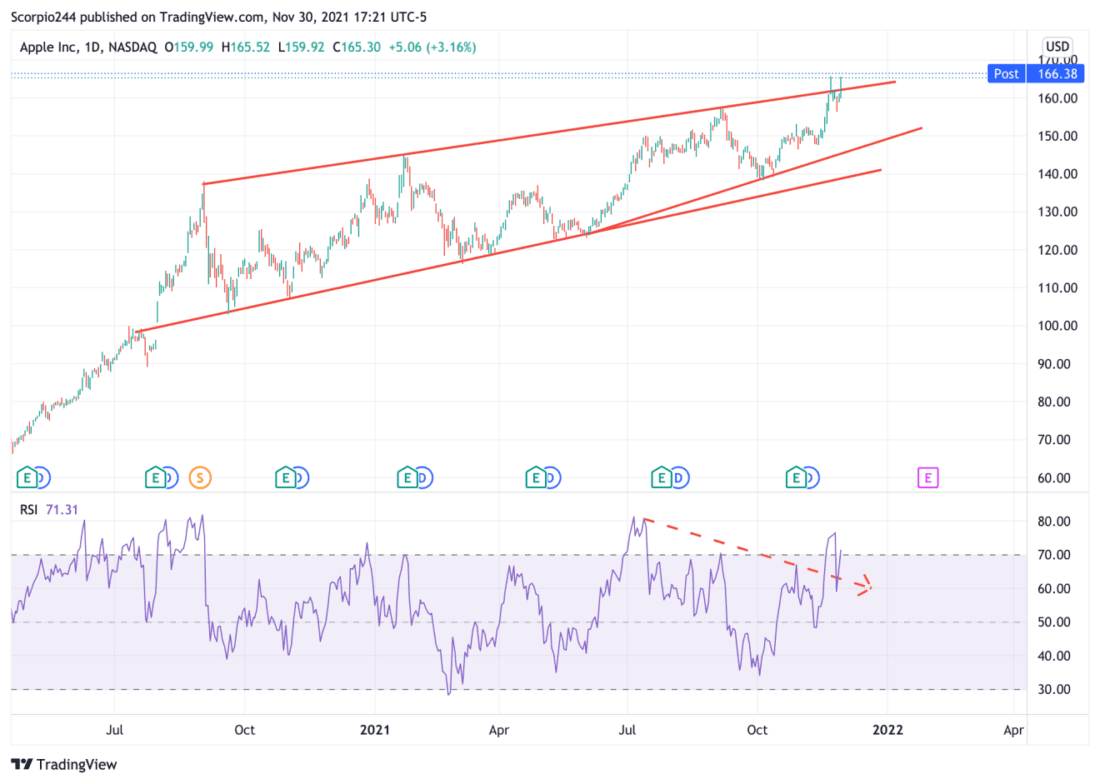Click the 2021 label on time axis
Image resolution: width=1100 pixels, height=784 pixels.
(x=374, y=729)
